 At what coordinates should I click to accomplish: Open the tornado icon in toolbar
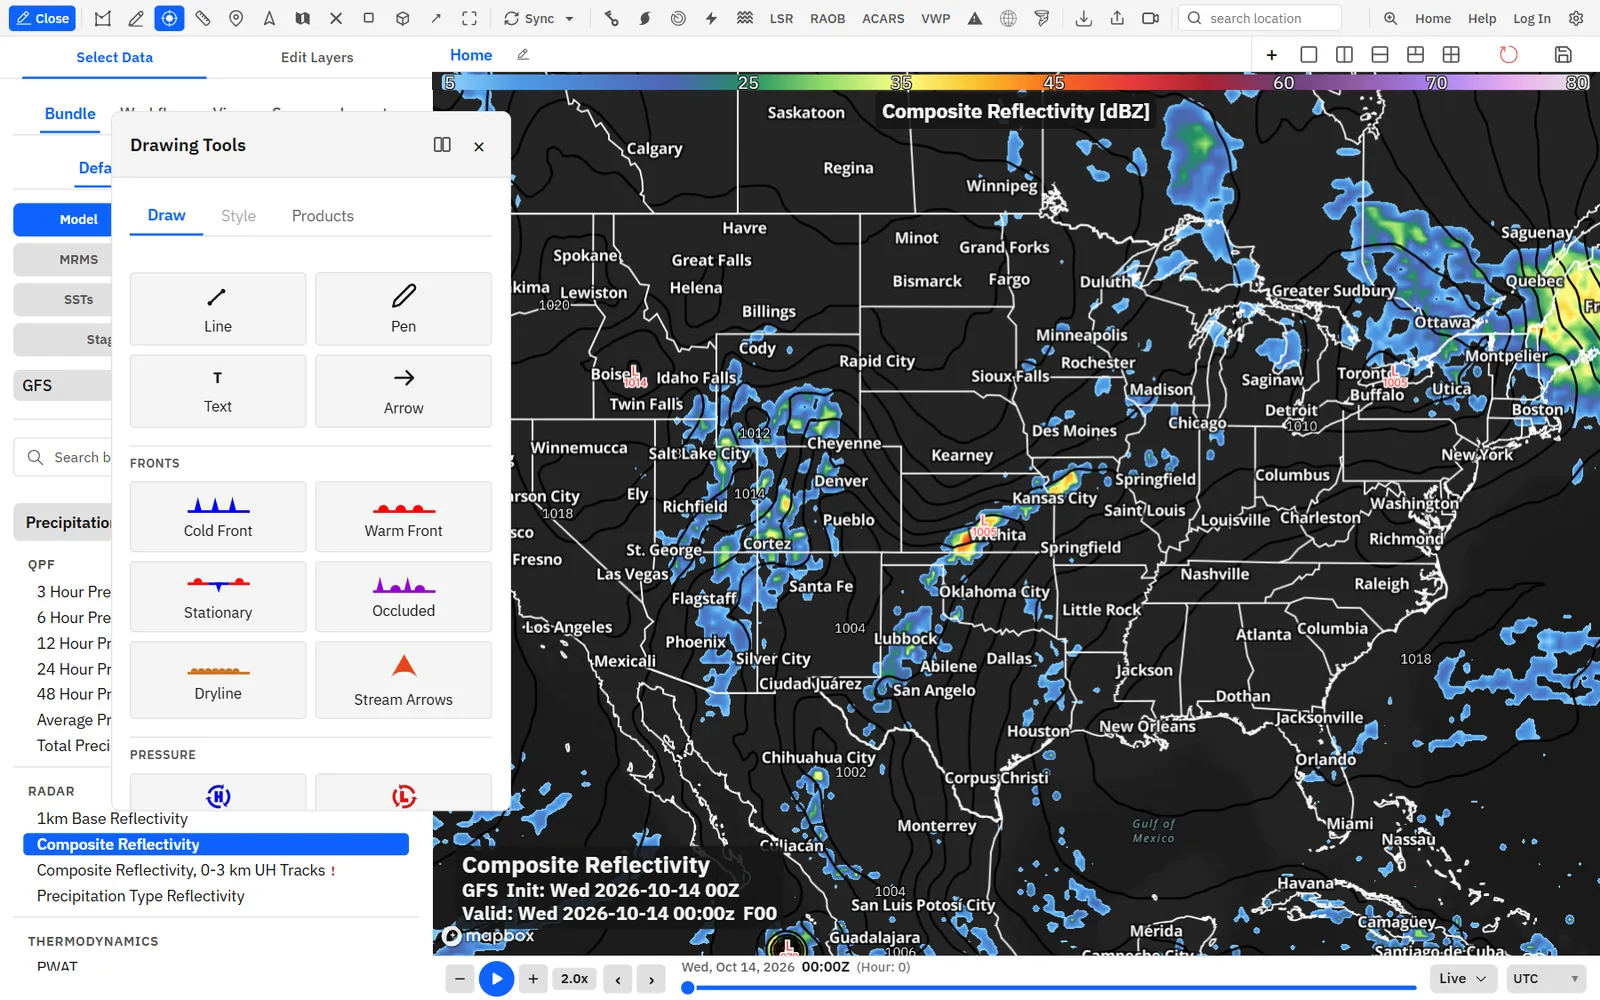pos(1042,18)
